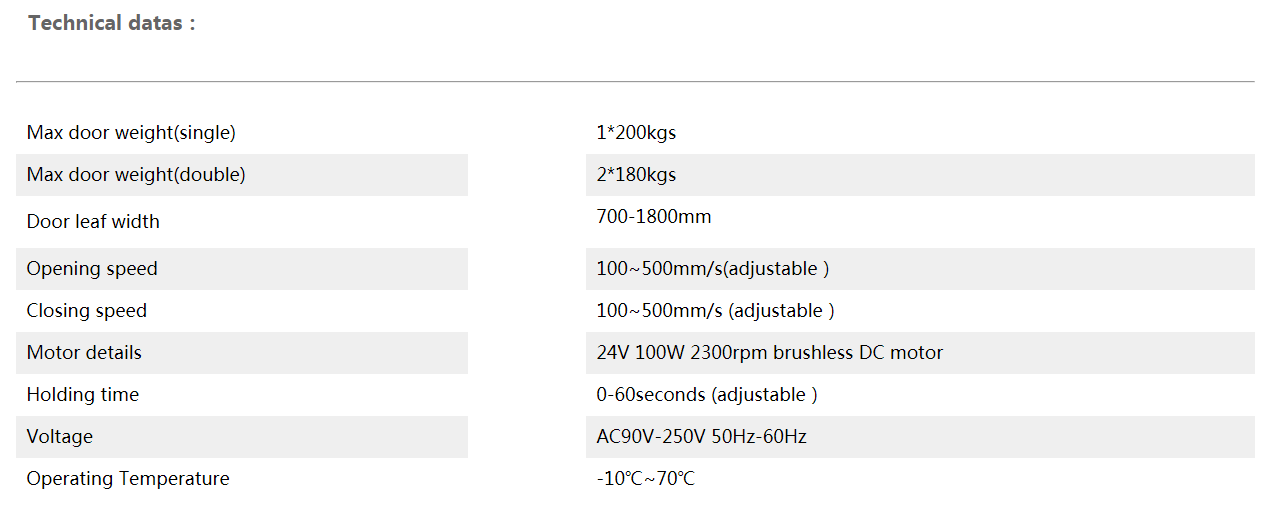
Task: Click the "Motor details" row label
Action: pos(84,353)
